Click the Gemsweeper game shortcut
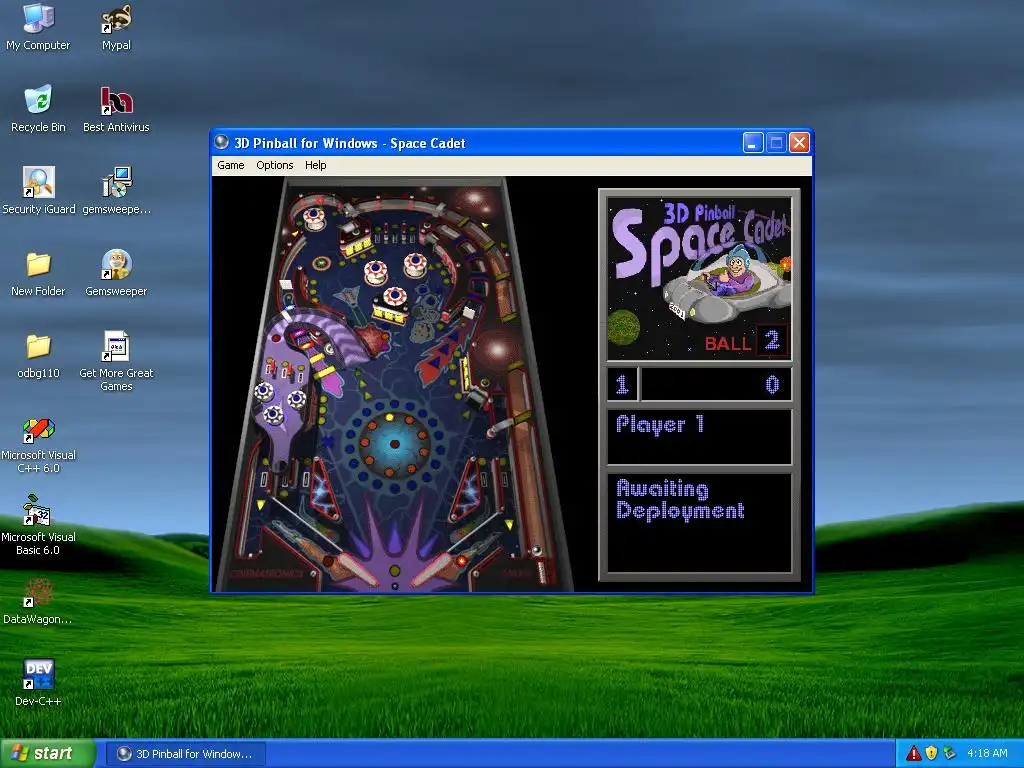 [x=116, y=272]
